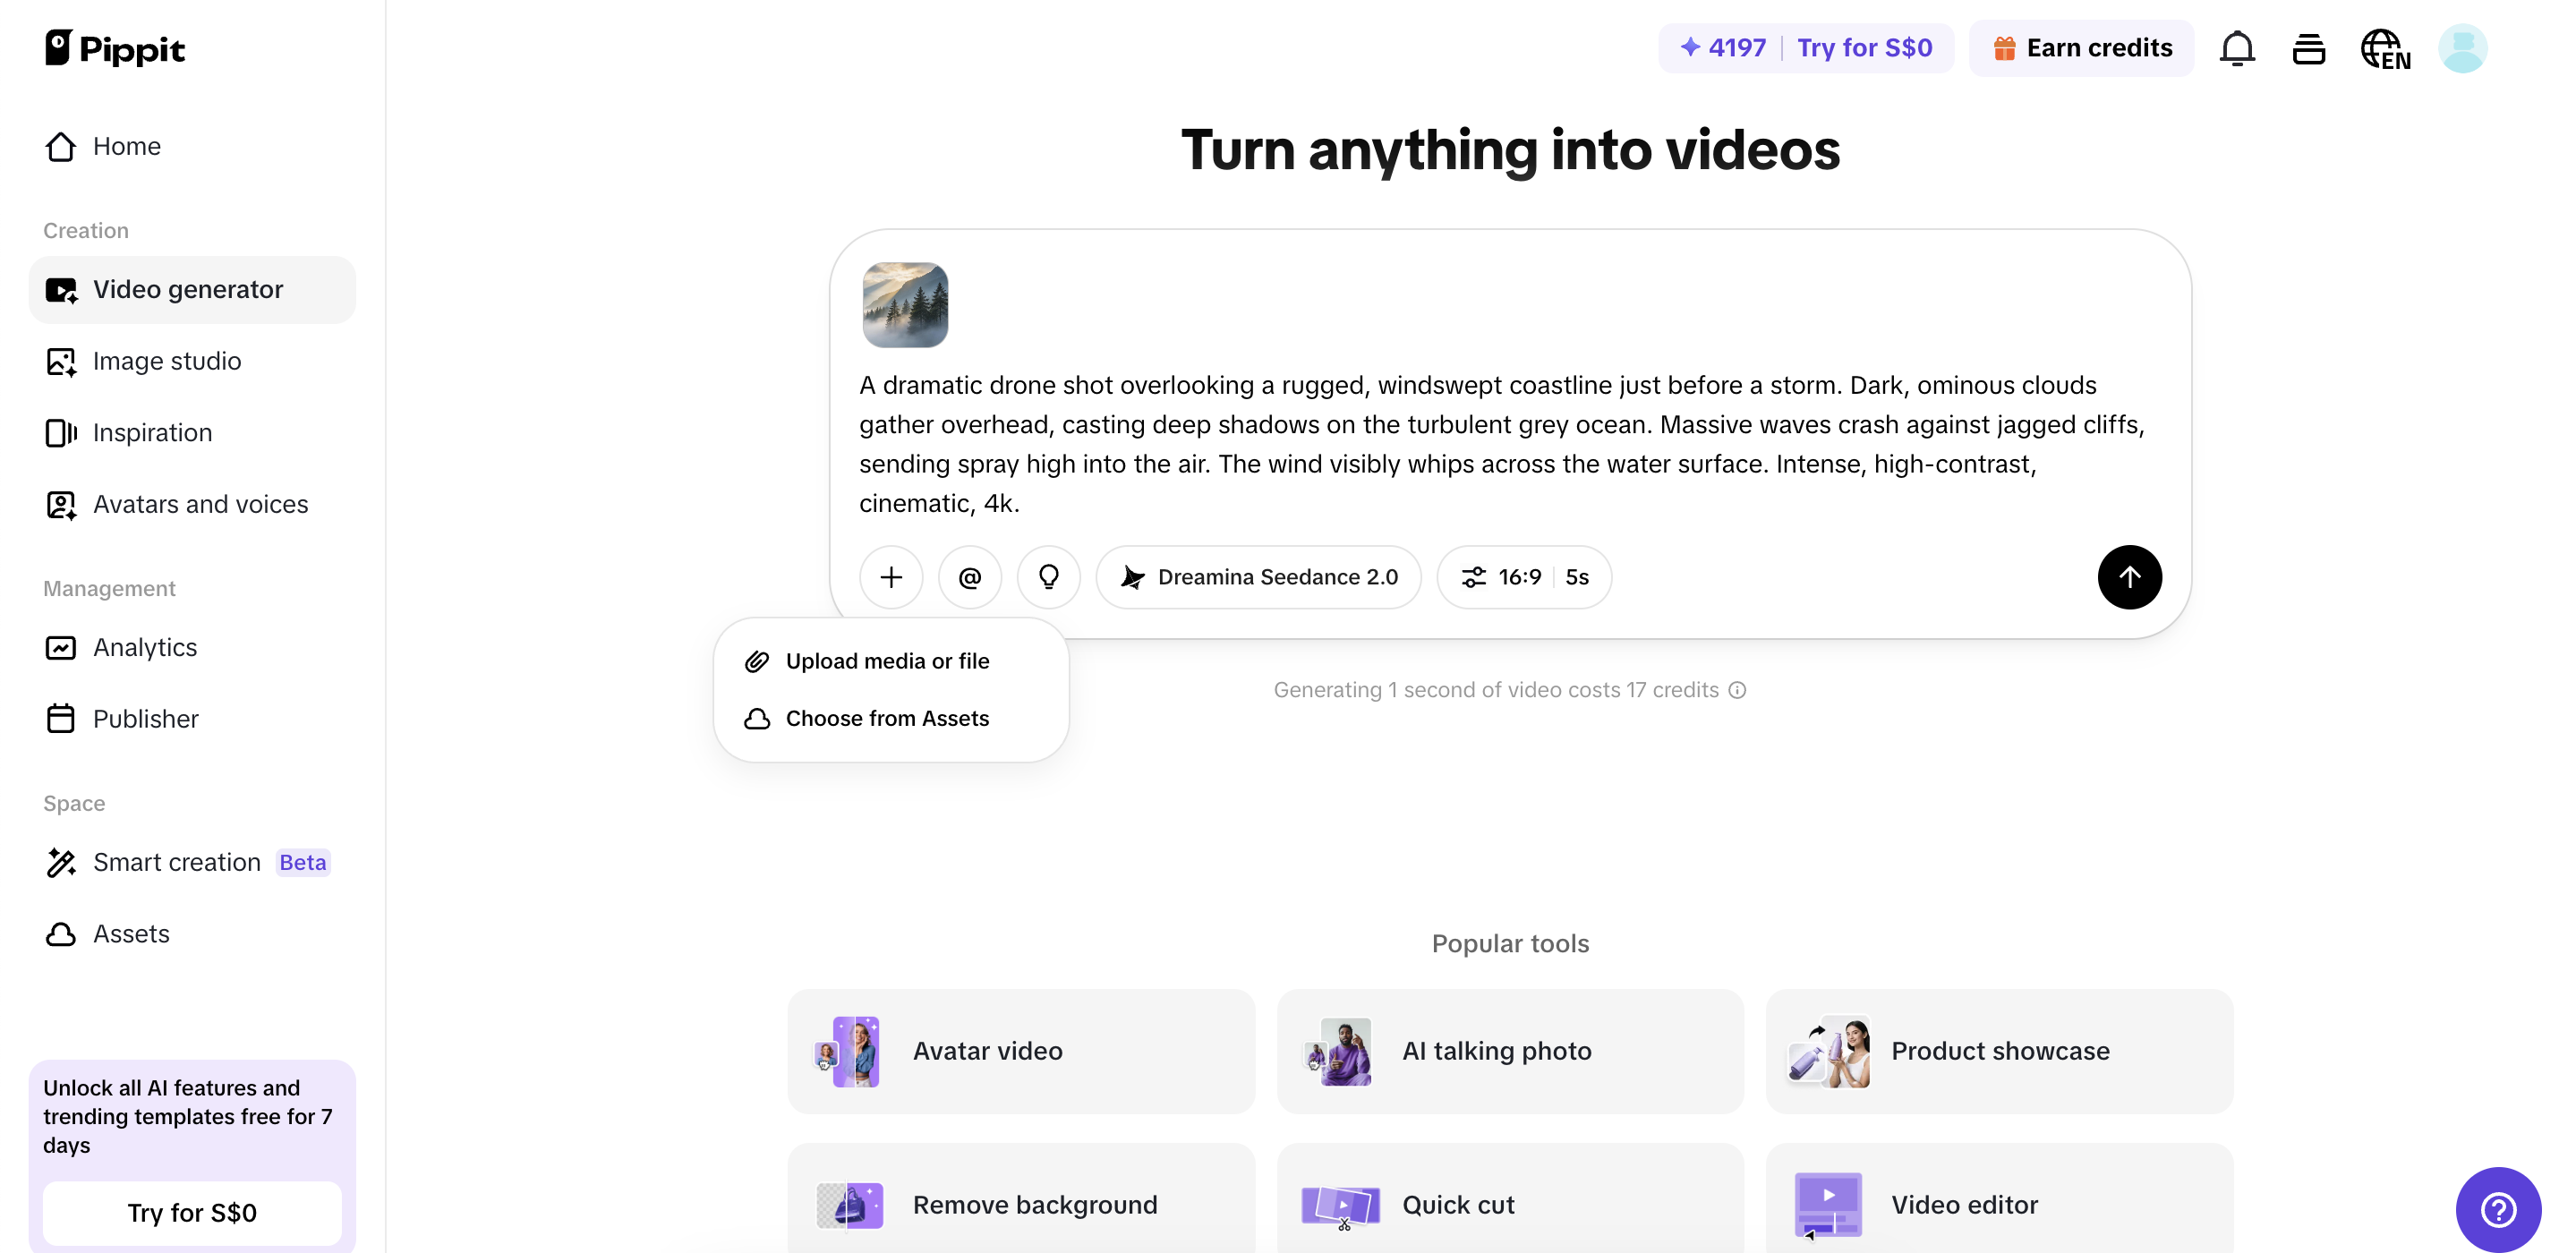Image resolution: width=2576 pixels, height=1253 pixels.
Task: Open Analytics from the sidebar
Action: pos(145,647)
